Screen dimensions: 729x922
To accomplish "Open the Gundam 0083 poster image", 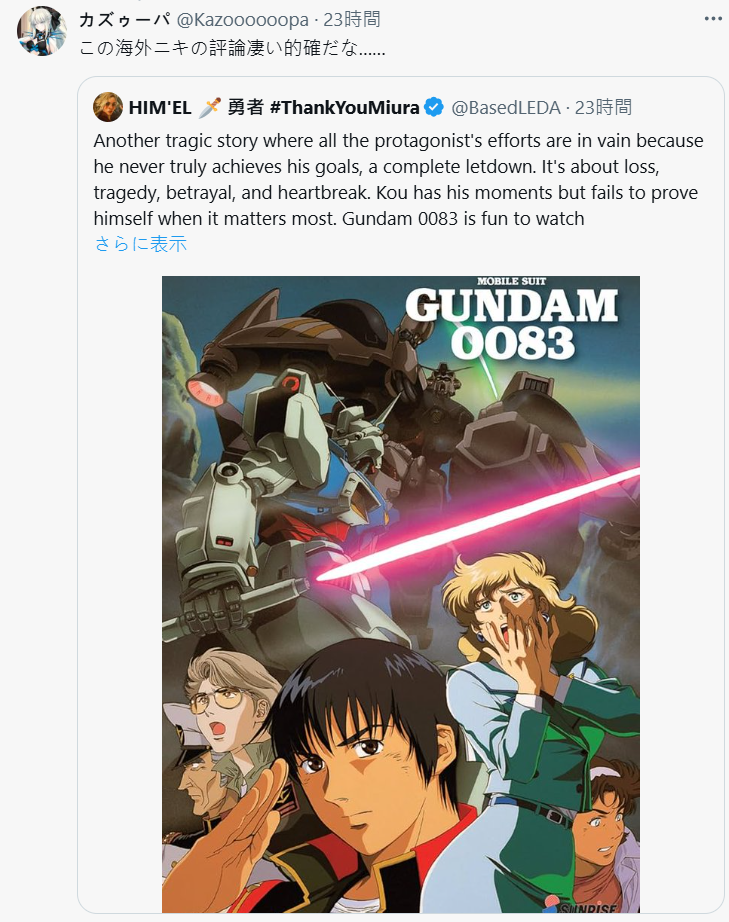I will (401, 594).
